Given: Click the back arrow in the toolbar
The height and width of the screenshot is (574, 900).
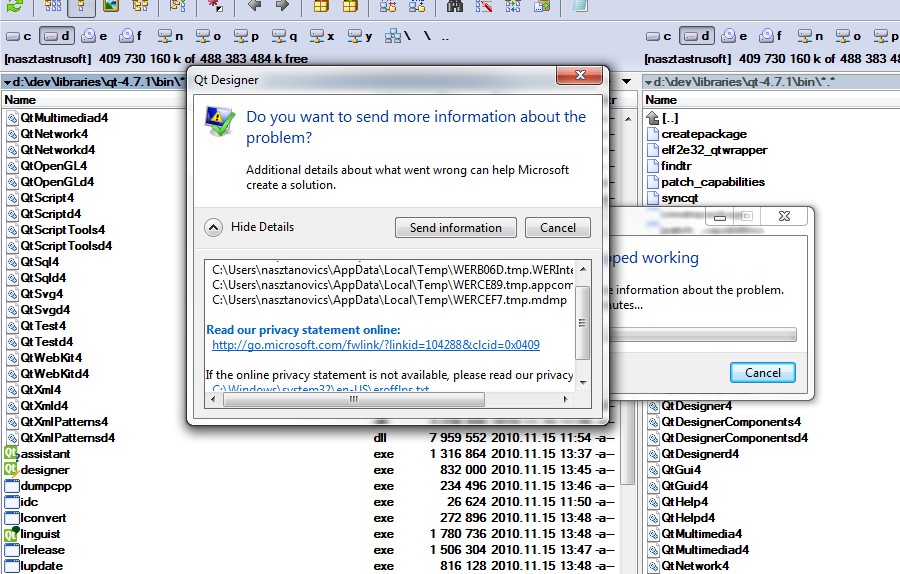Looking at the screenshot, I should [x=255, y=6].
